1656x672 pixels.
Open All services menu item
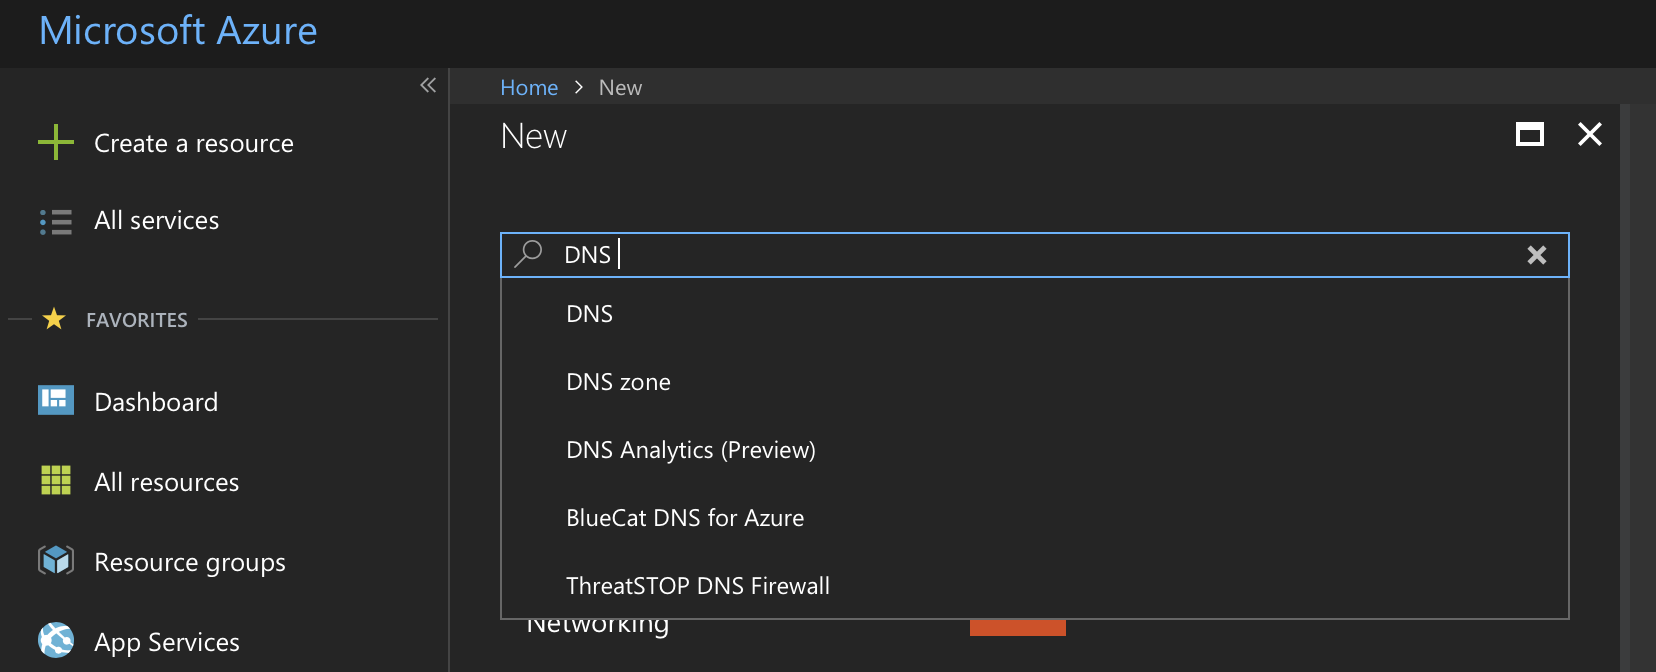156,220
